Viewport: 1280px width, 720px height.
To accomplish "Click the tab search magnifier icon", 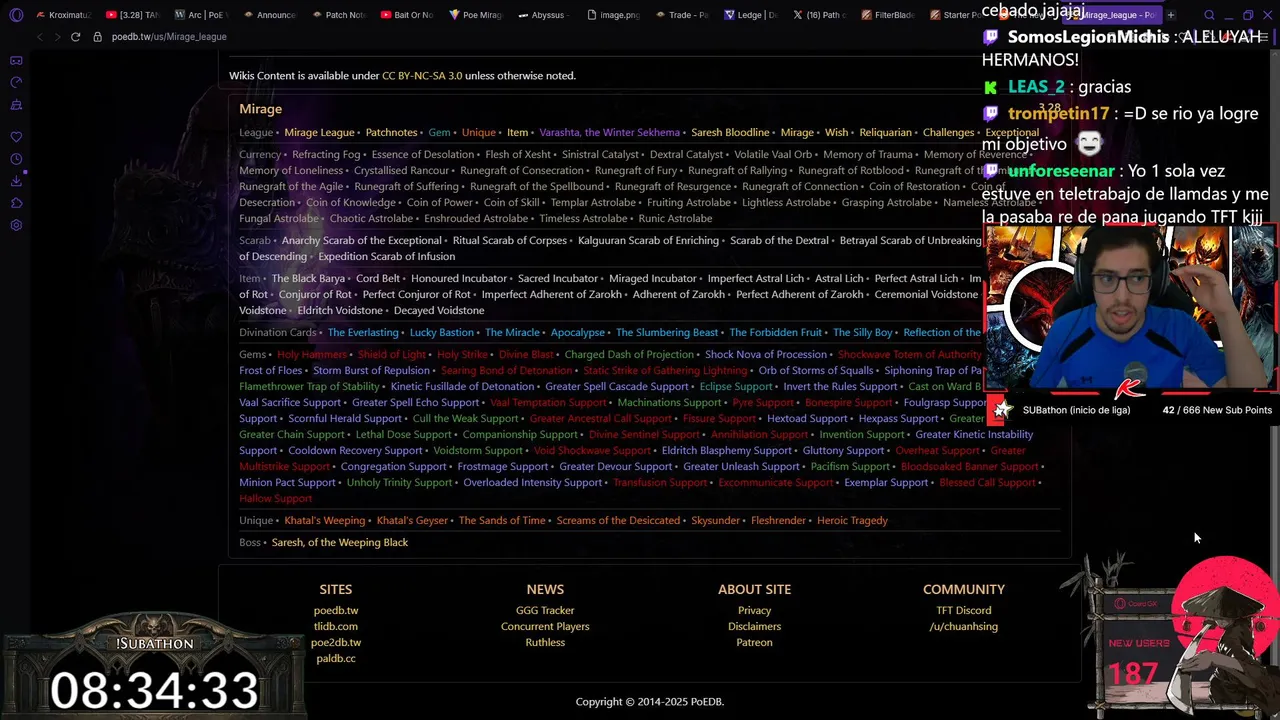I will coord(1209,15).
